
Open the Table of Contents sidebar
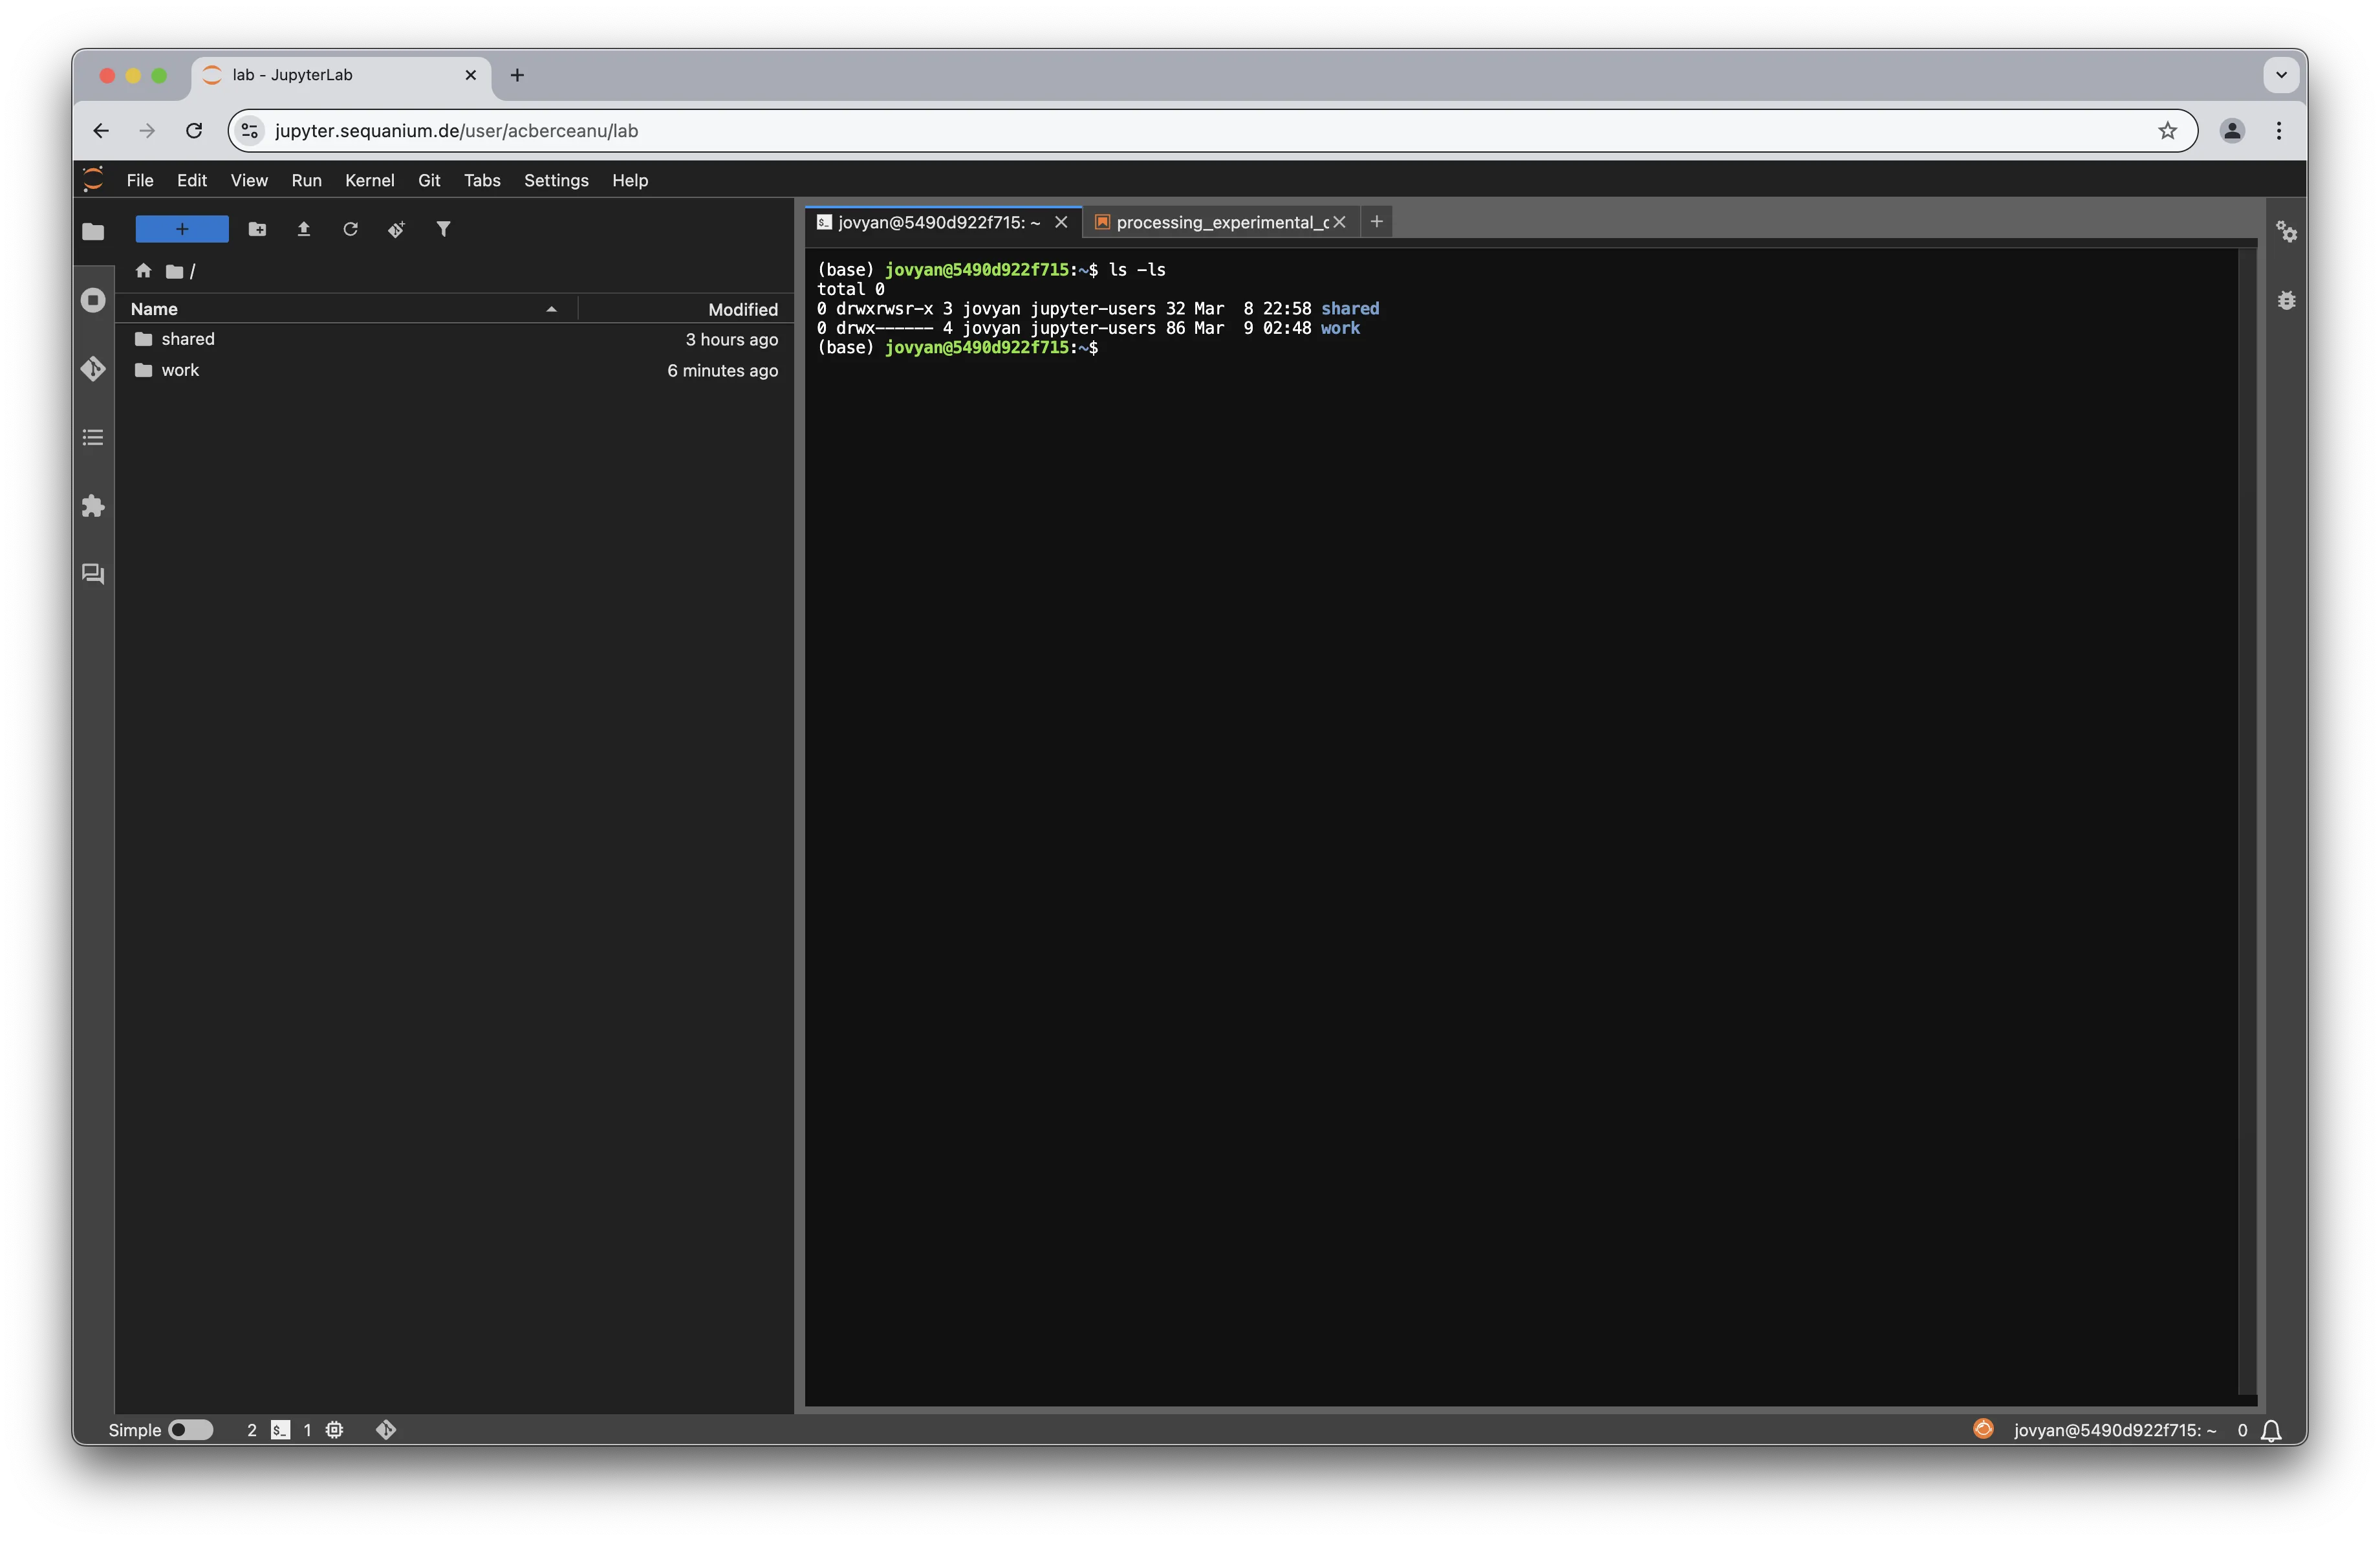point(93,437)
